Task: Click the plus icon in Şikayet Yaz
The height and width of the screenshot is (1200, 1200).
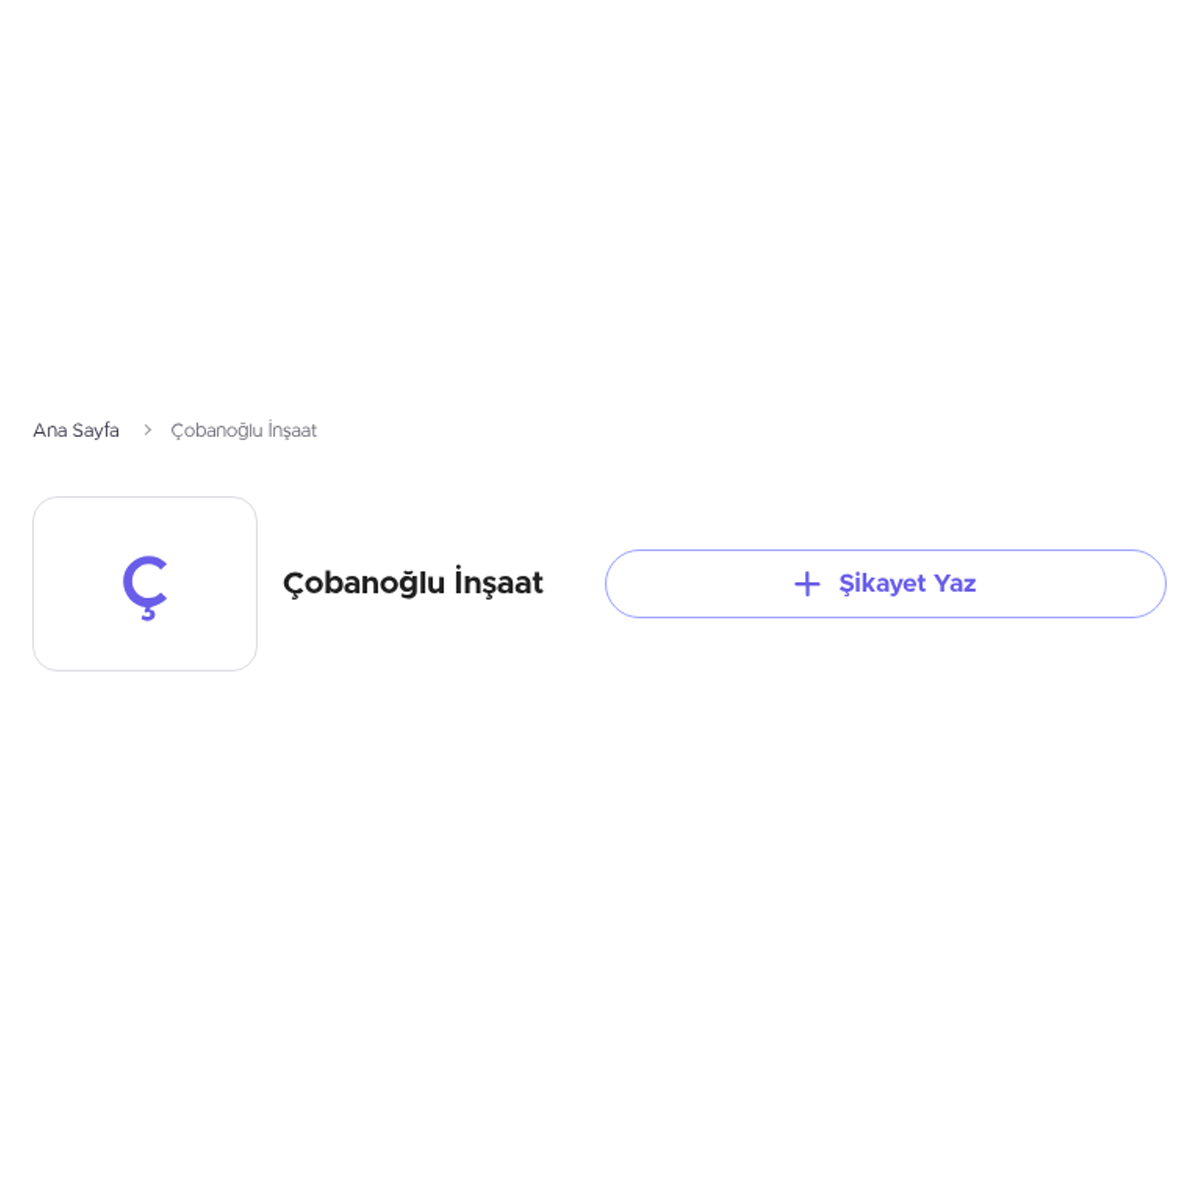Action: (807, 584)
